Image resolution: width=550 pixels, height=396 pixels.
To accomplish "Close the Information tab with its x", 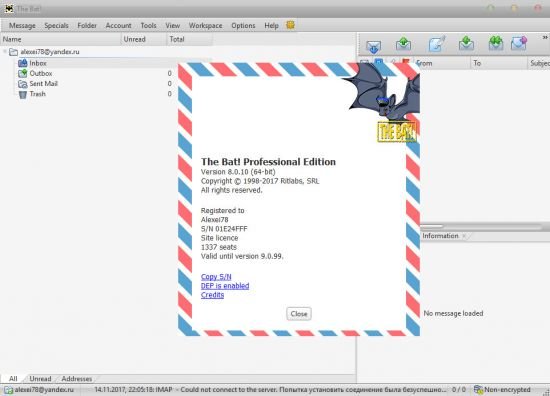I will [x=464, y=236].
